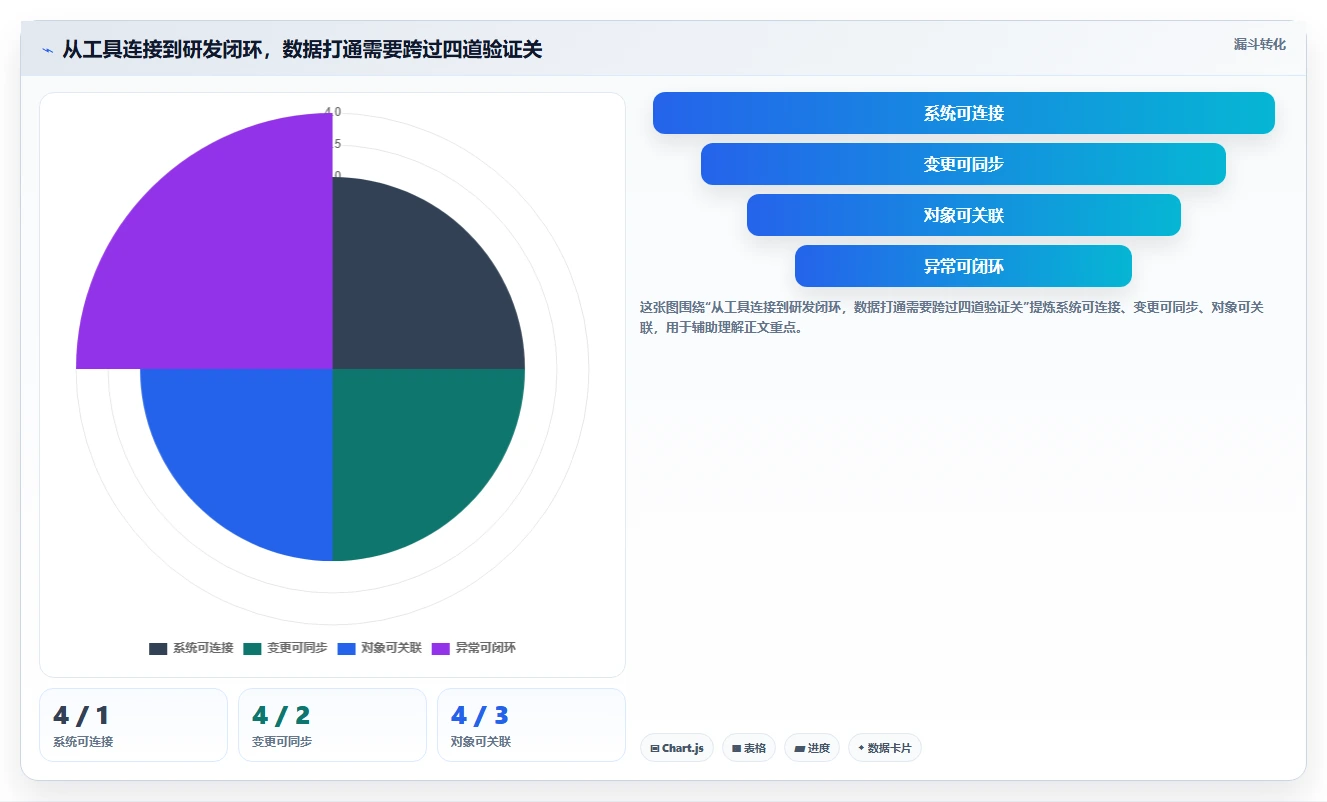
Task: Select the 系统可连接 funnel stage bar
Action: (x=964, y=113)
